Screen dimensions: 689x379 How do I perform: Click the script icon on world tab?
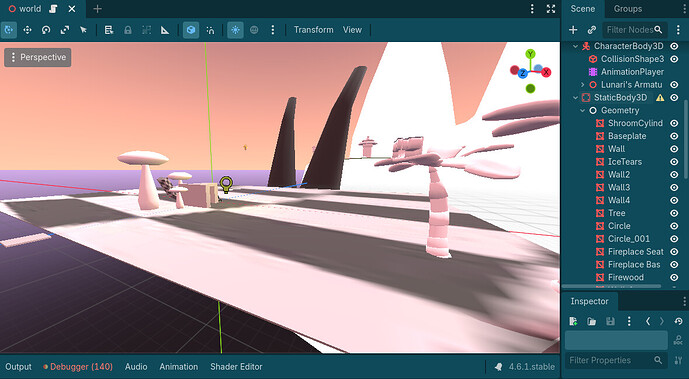[53, 9]
